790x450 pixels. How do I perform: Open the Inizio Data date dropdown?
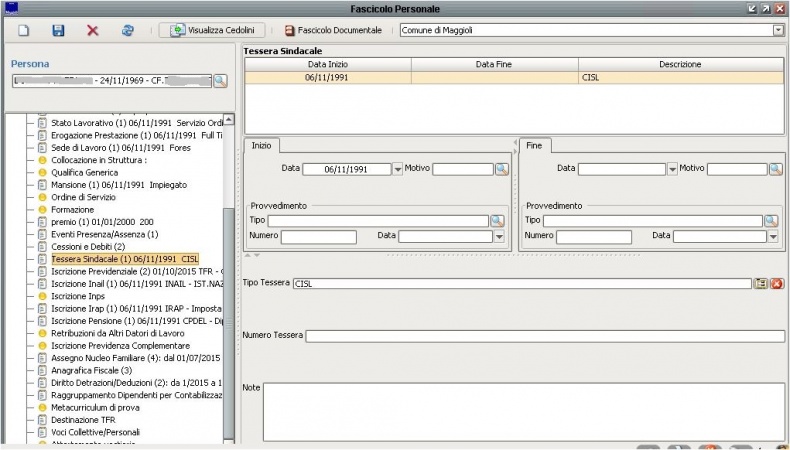398,170
